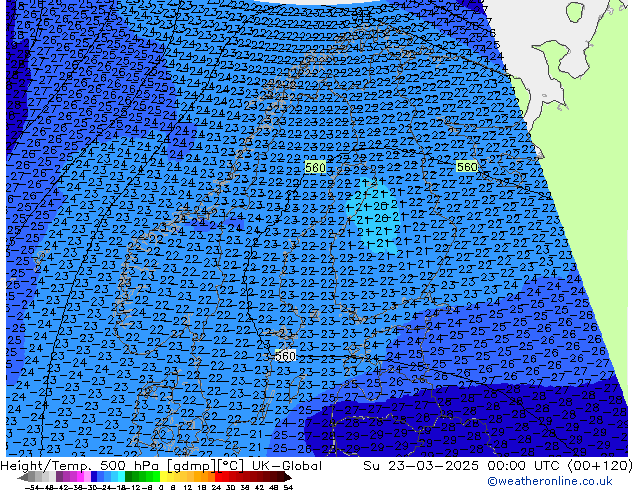
Task: Pick the cyan legend swatch
Action: pos(121,476)
